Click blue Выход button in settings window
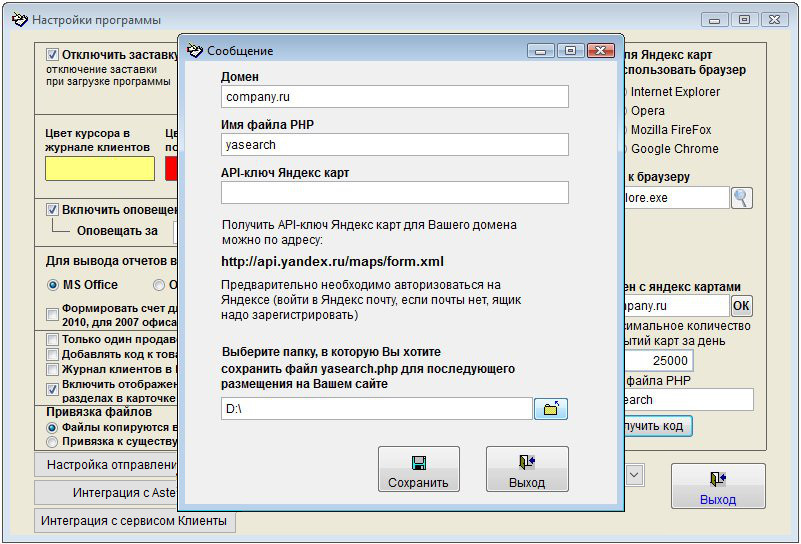 (718, 486)
